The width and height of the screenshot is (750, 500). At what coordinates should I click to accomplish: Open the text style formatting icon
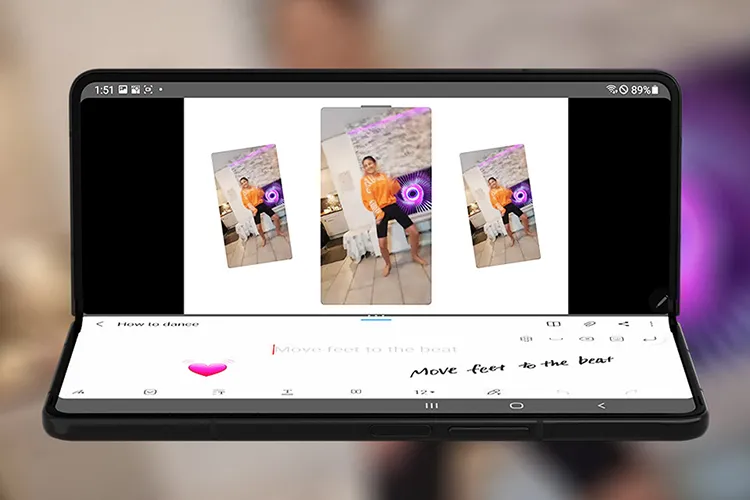pyautogui.click(x=219, y=392)
